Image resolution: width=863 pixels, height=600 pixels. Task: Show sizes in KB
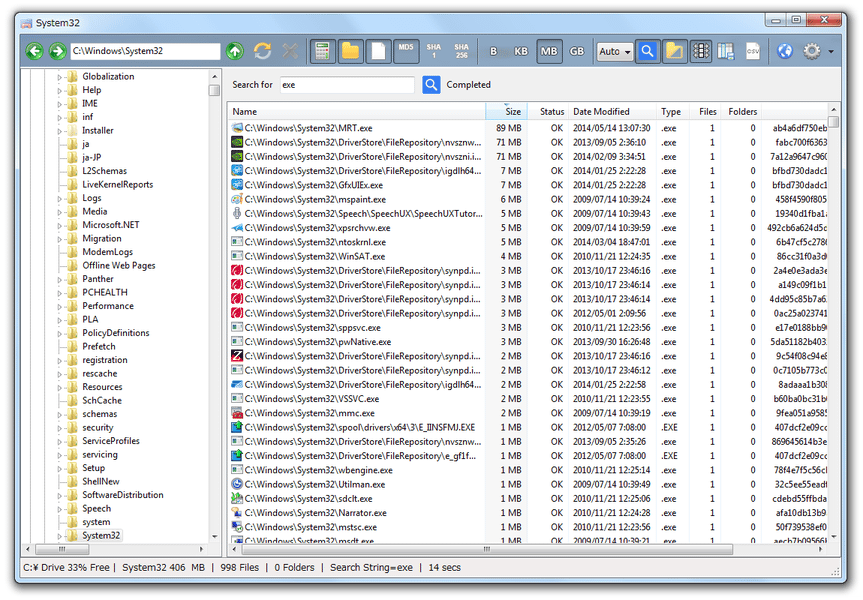521,51
